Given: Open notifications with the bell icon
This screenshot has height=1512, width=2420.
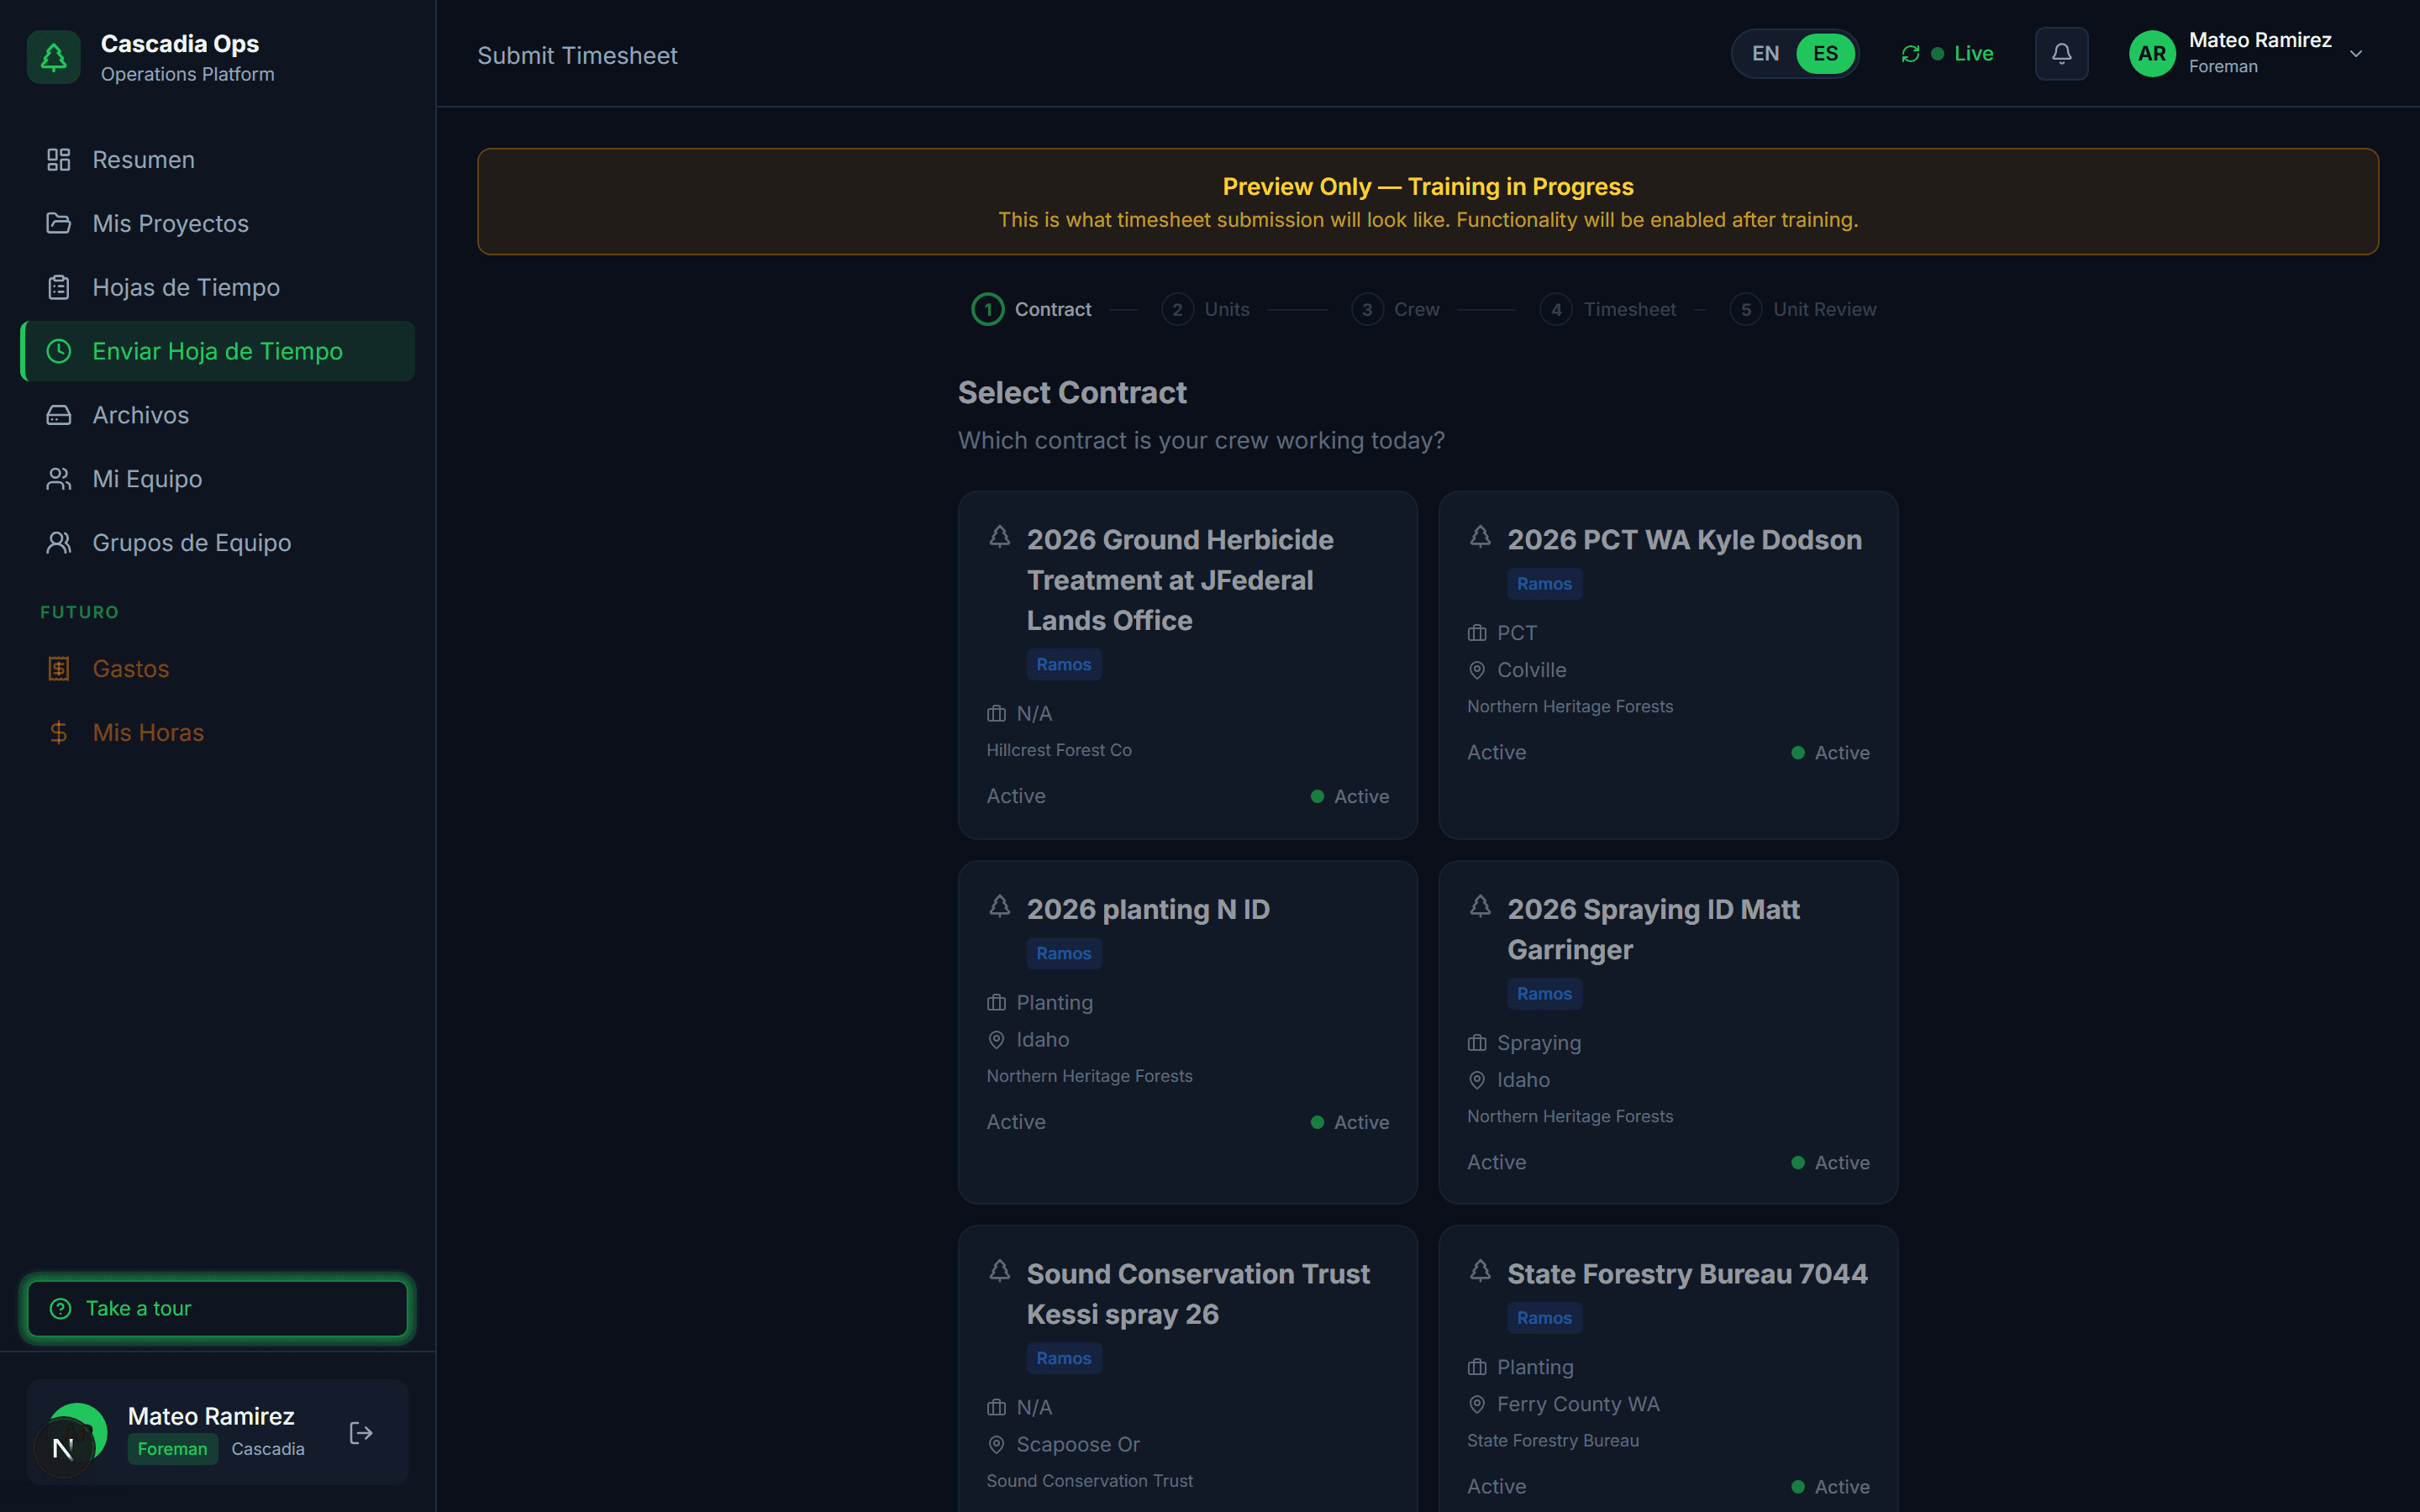Looking at the screenshot, I should (x=2062, y=54).
